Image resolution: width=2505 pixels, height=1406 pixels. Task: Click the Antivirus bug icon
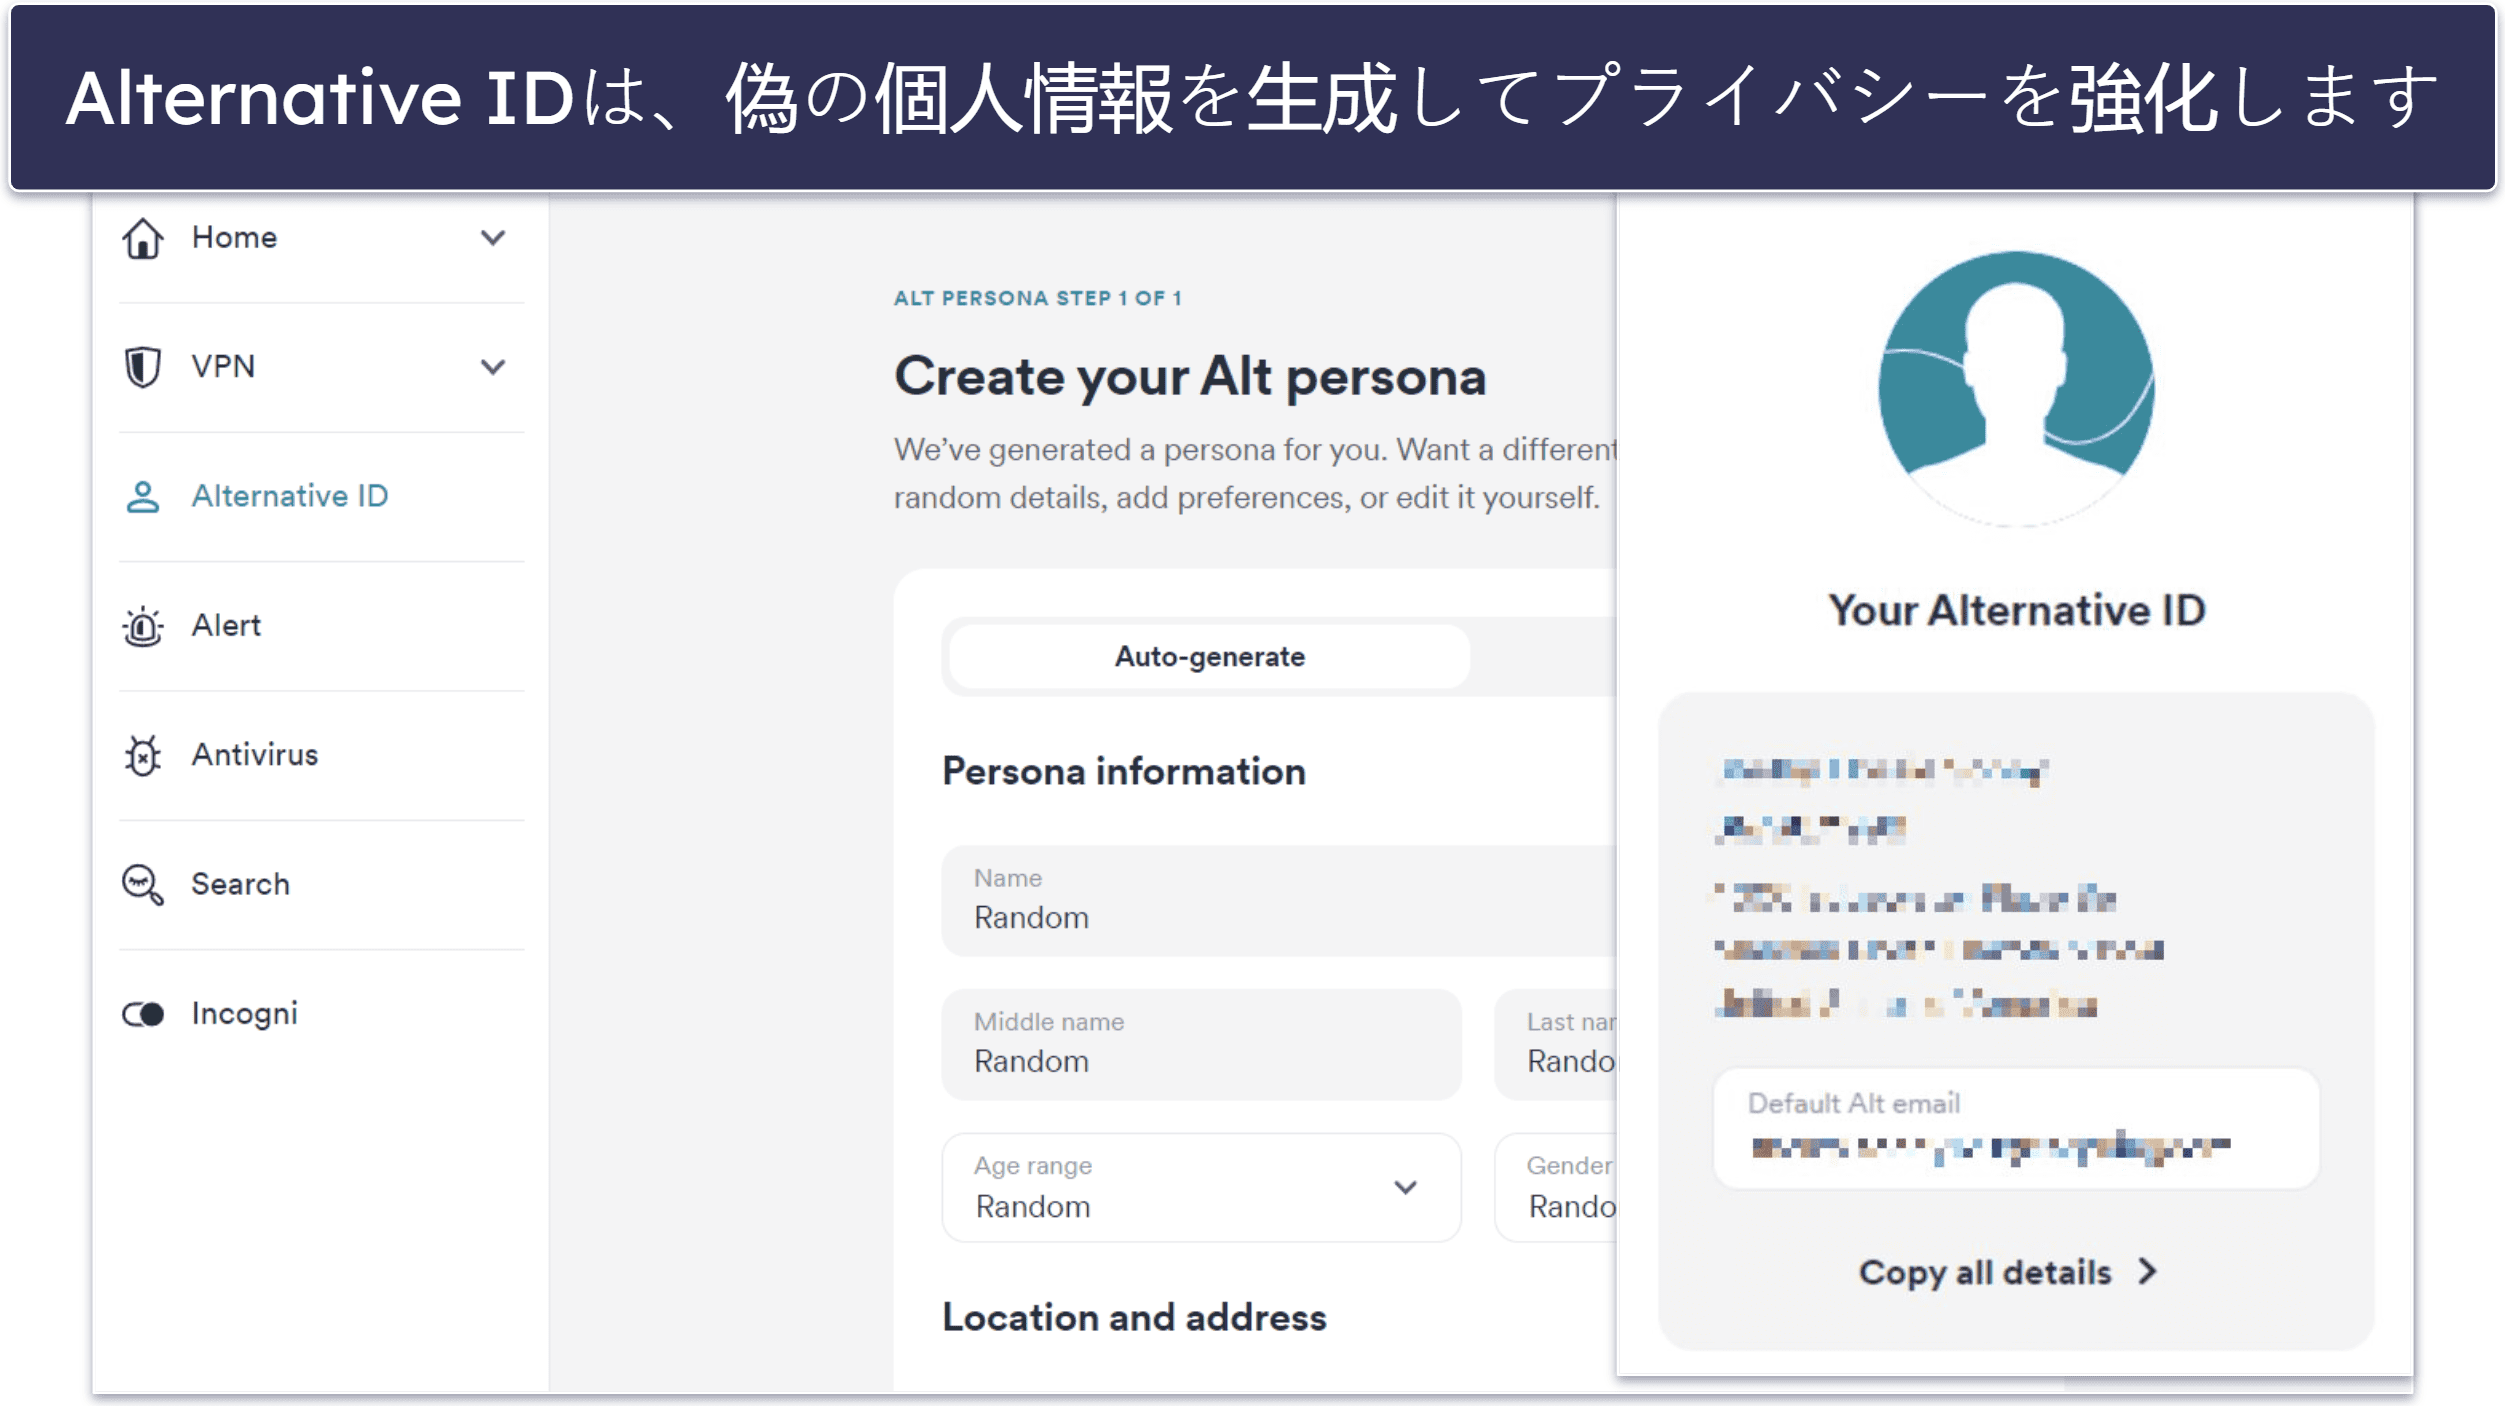pos(143,756)
